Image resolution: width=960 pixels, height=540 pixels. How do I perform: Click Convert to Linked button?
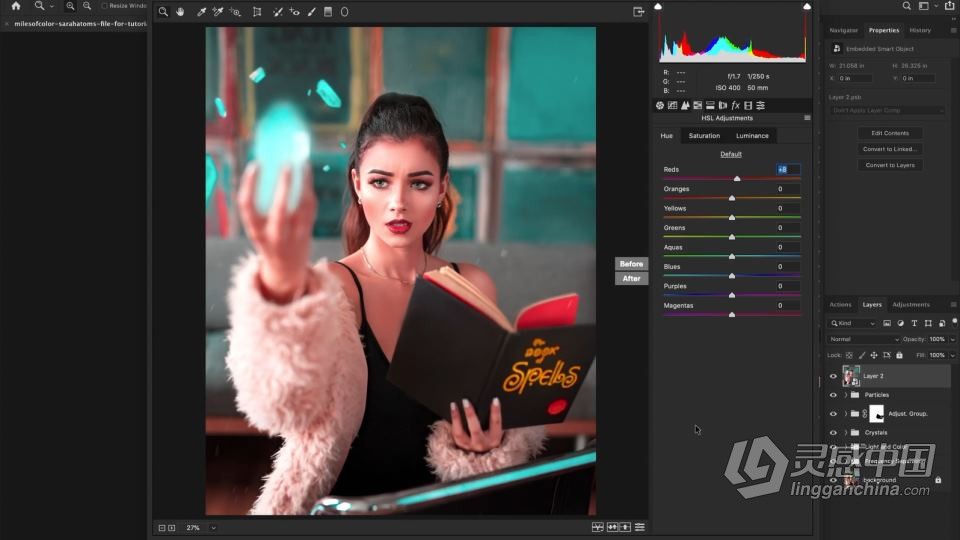pyautogui.click(x=890, y=149)
